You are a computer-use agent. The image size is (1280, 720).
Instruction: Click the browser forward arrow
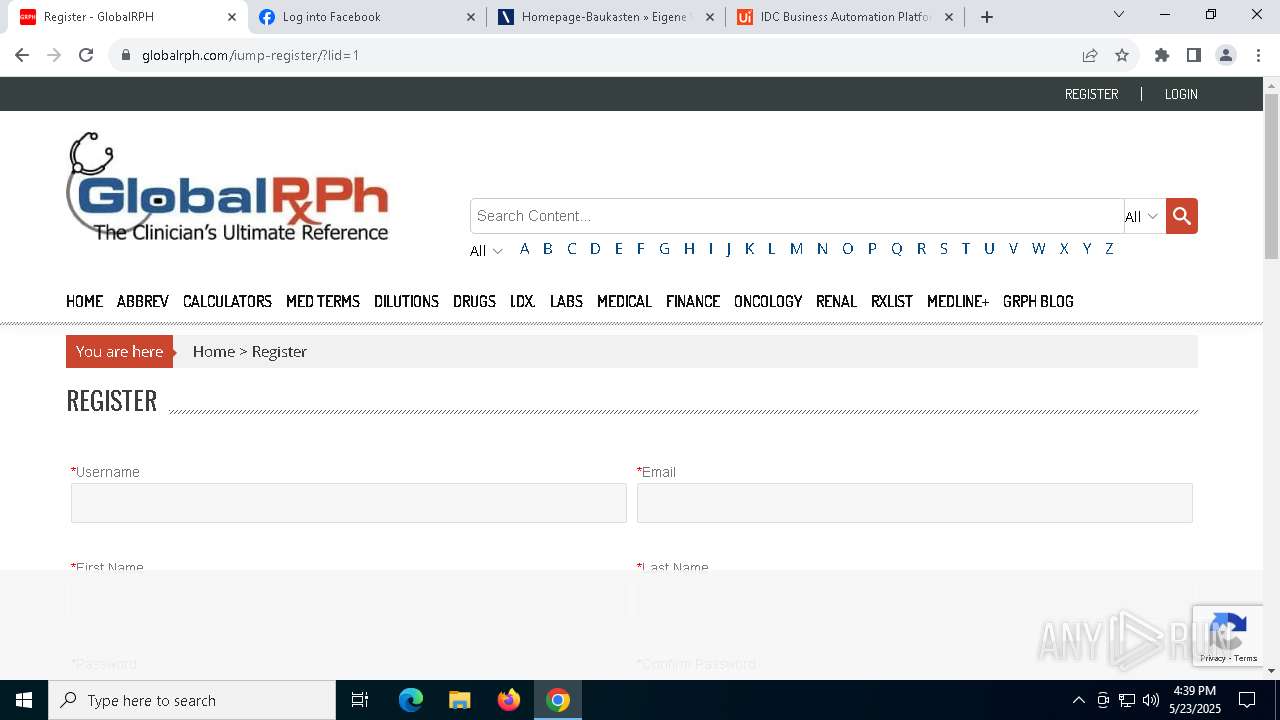click(x=54, y=55)
